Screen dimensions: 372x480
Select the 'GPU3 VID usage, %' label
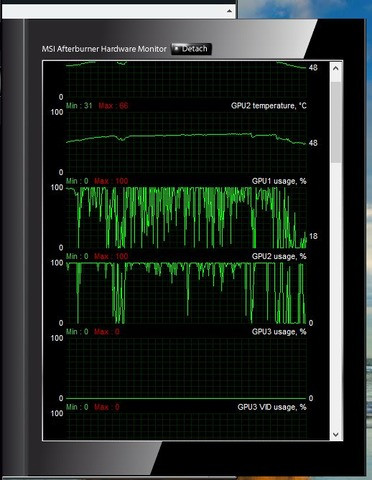pyautogui.click(x=272, y=407)
